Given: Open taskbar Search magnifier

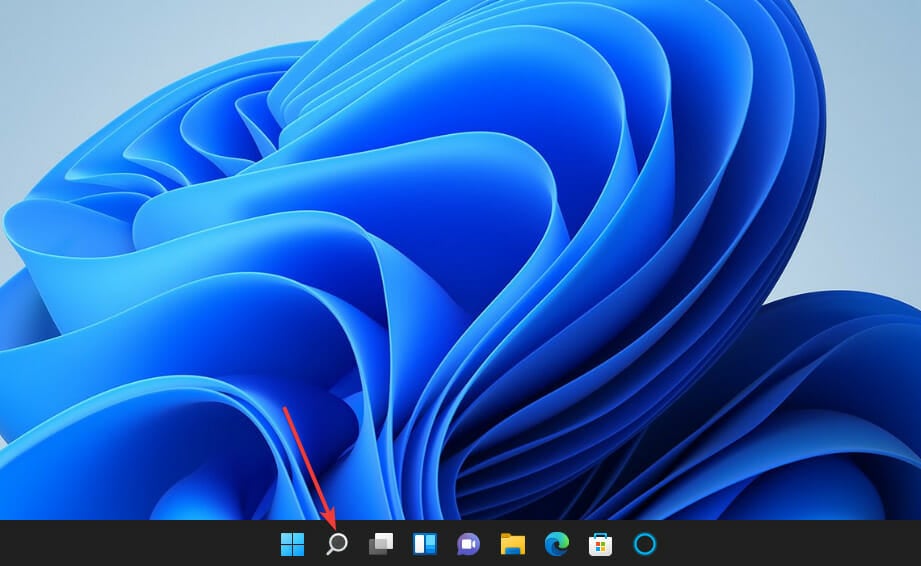Looking at the screenshot, I should click(337, 544).
